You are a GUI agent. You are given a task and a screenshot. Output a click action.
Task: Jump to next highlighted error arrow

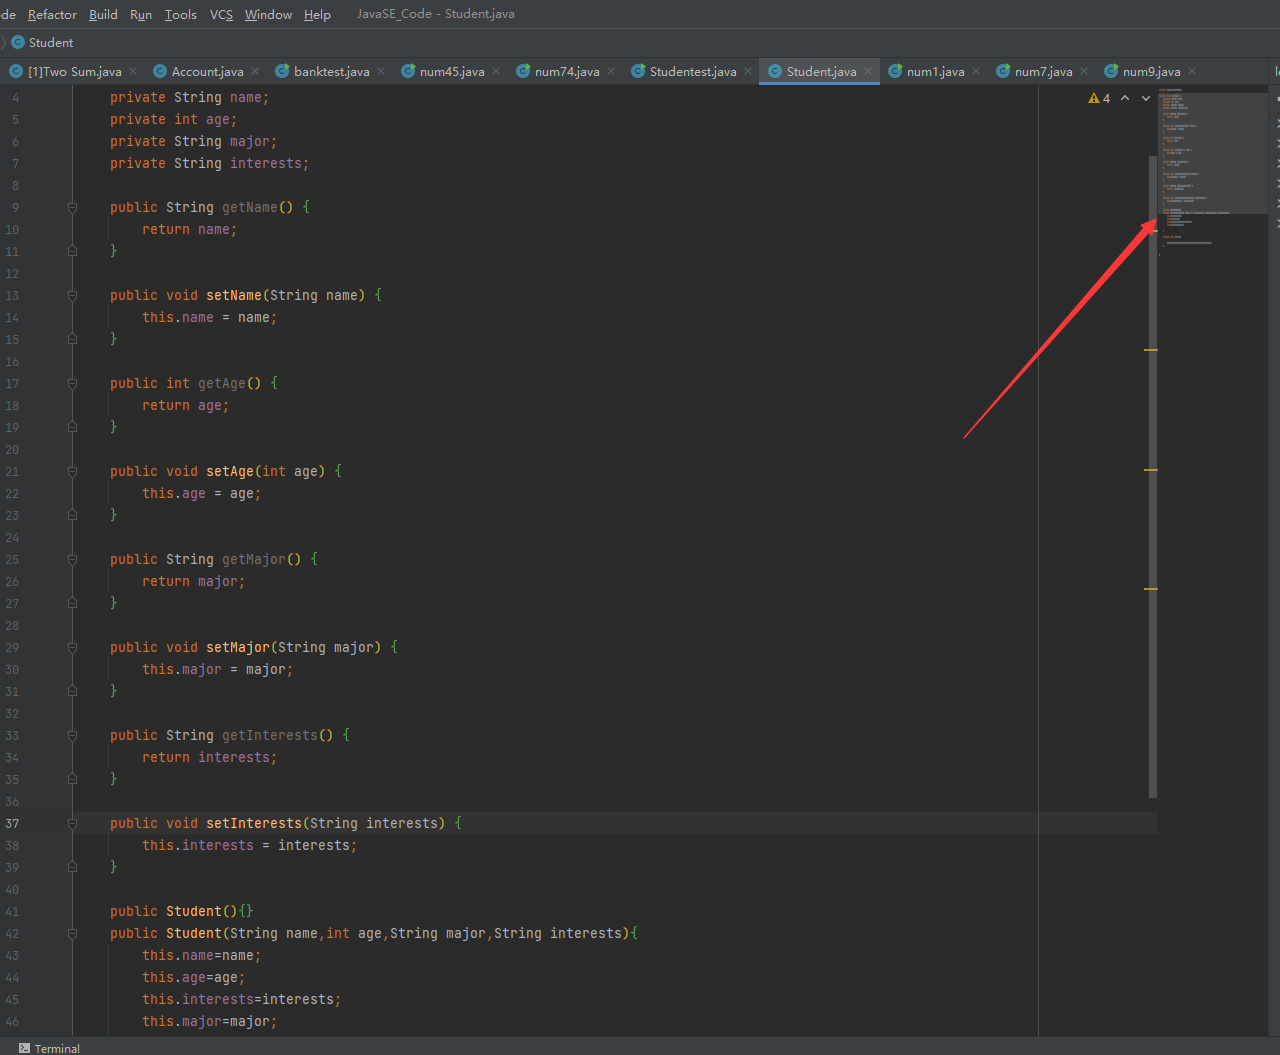(x=1146, y=98)
